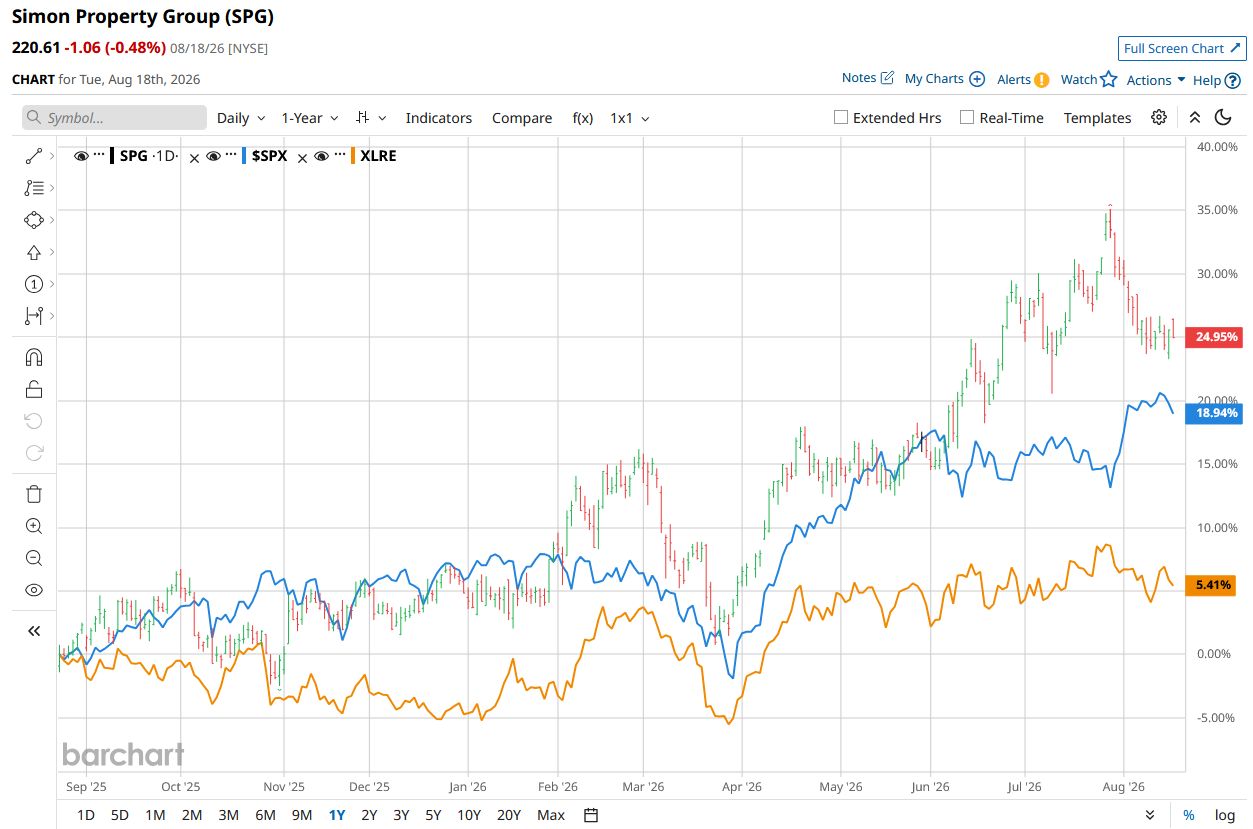This screenshot has width=1253, height=829.
Task: Toggle SPG series visibility eye
Action: 81,156
